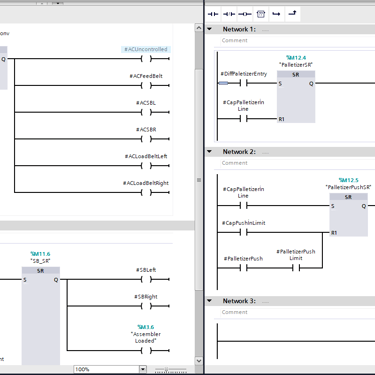Click the close branch toolbar icon
The height and width of the screenshot is (375, 375).
point(292,14)
